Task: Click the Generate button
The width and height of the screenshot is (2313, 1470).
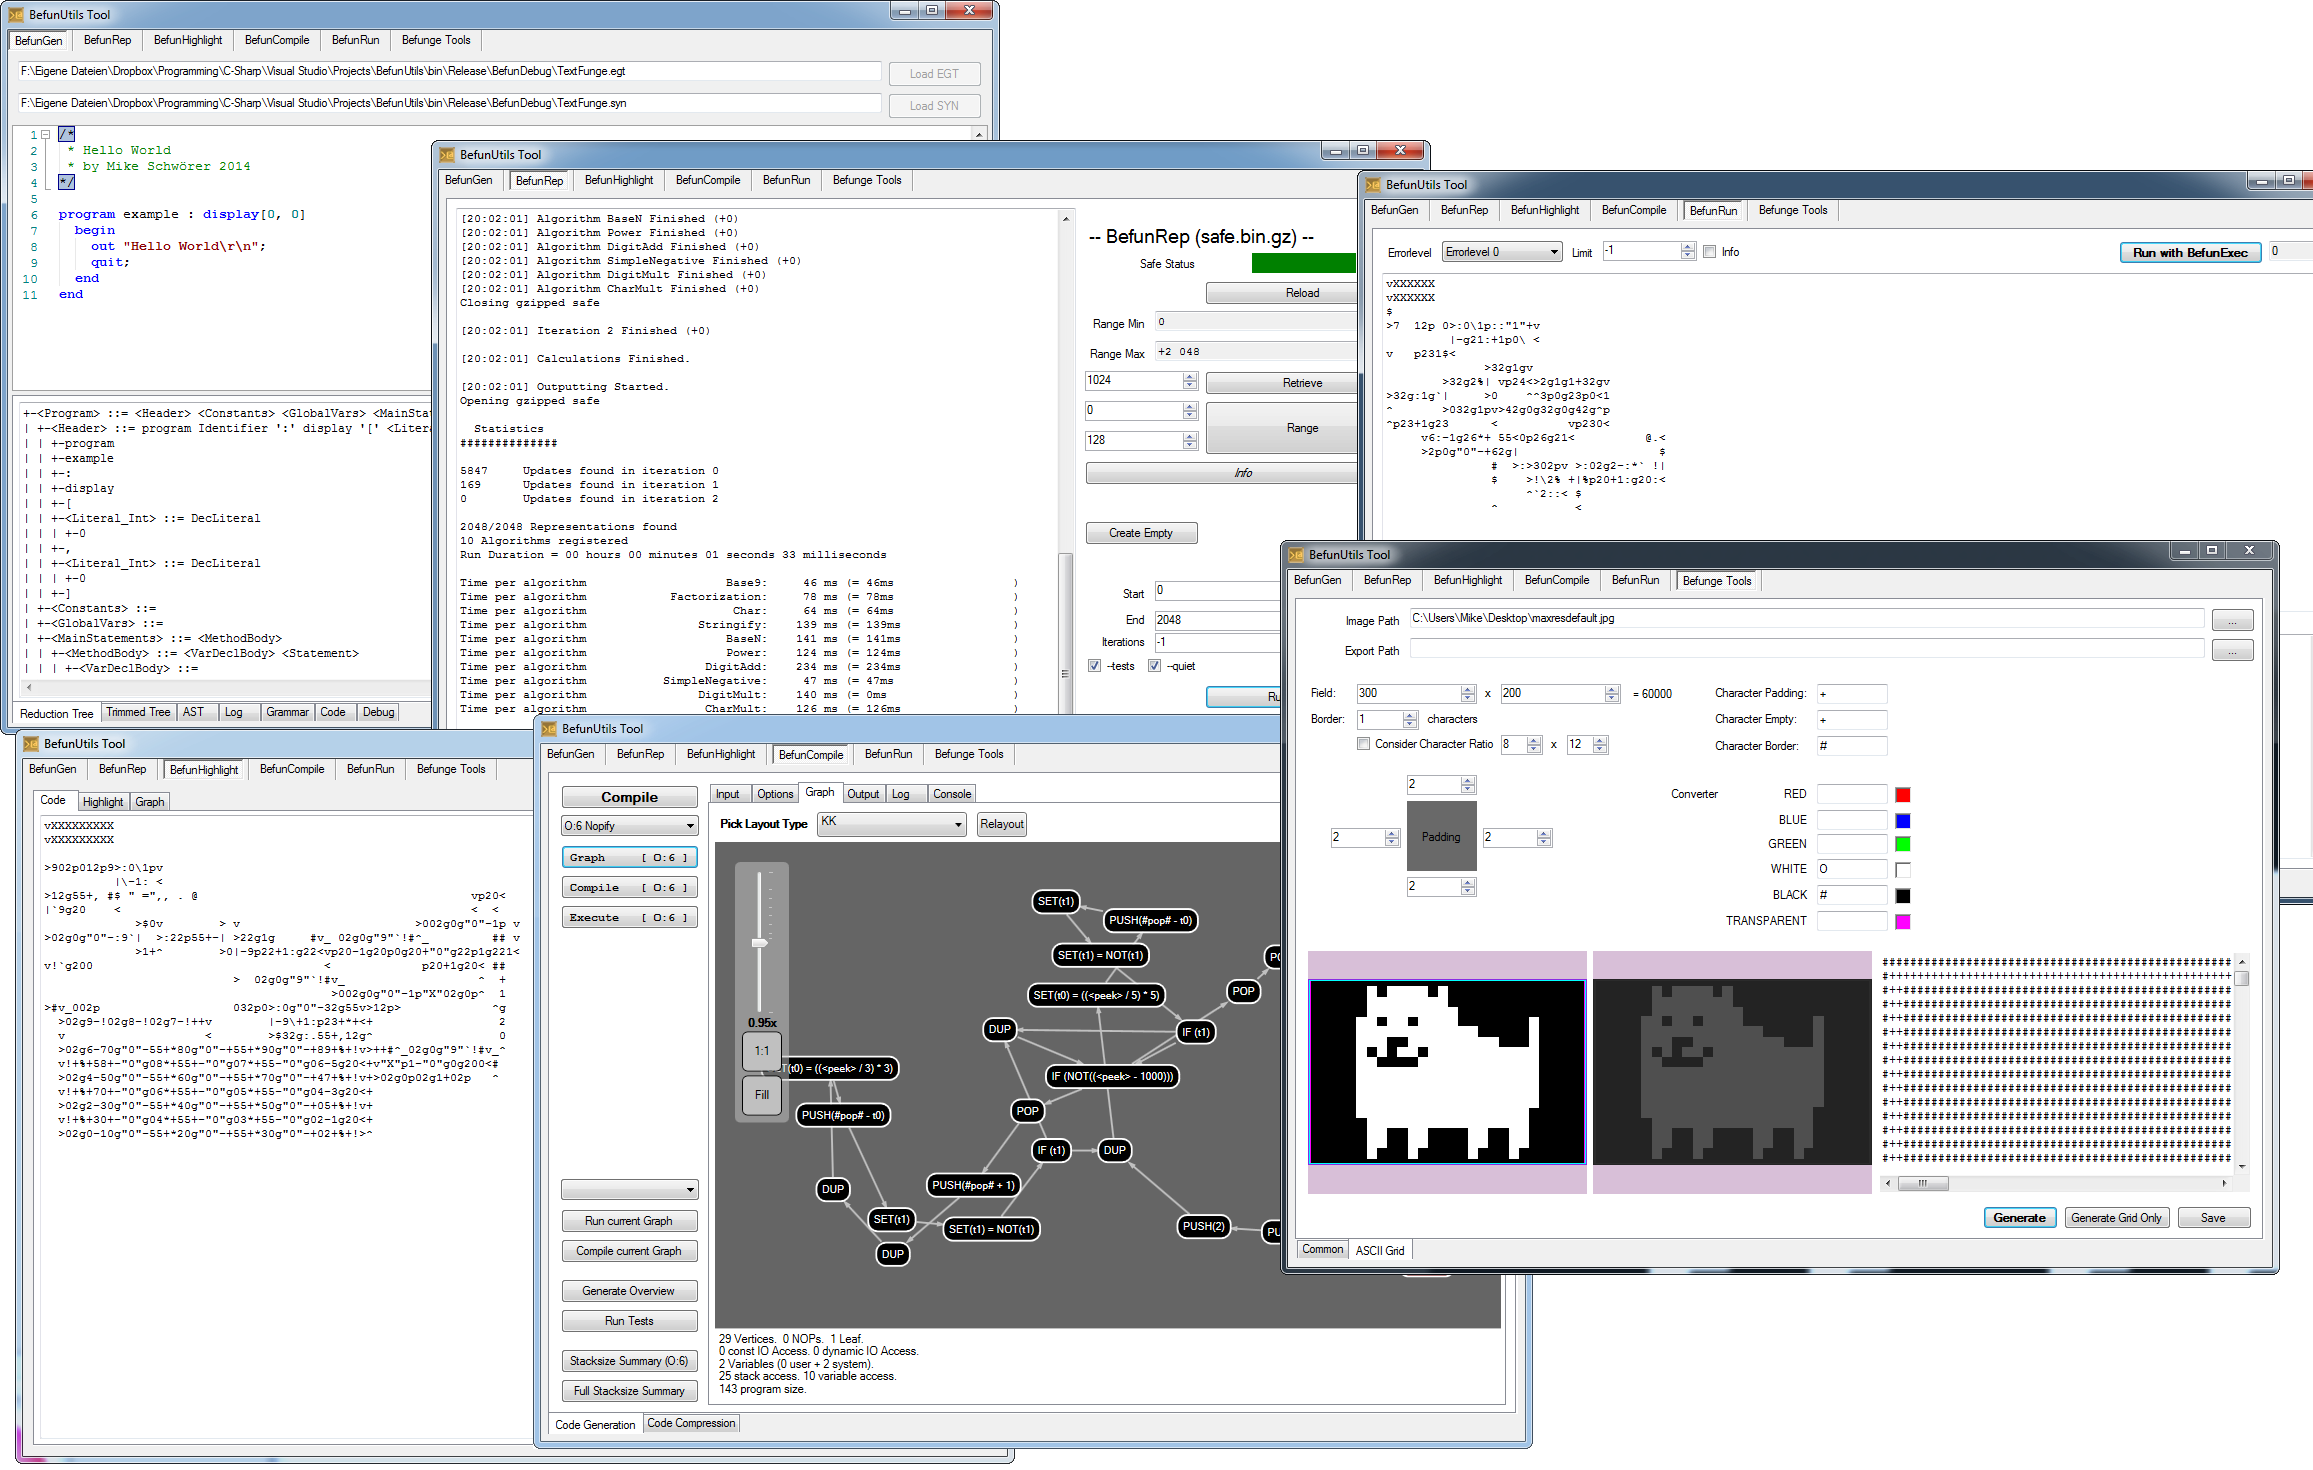Action: [2019, 1218]
